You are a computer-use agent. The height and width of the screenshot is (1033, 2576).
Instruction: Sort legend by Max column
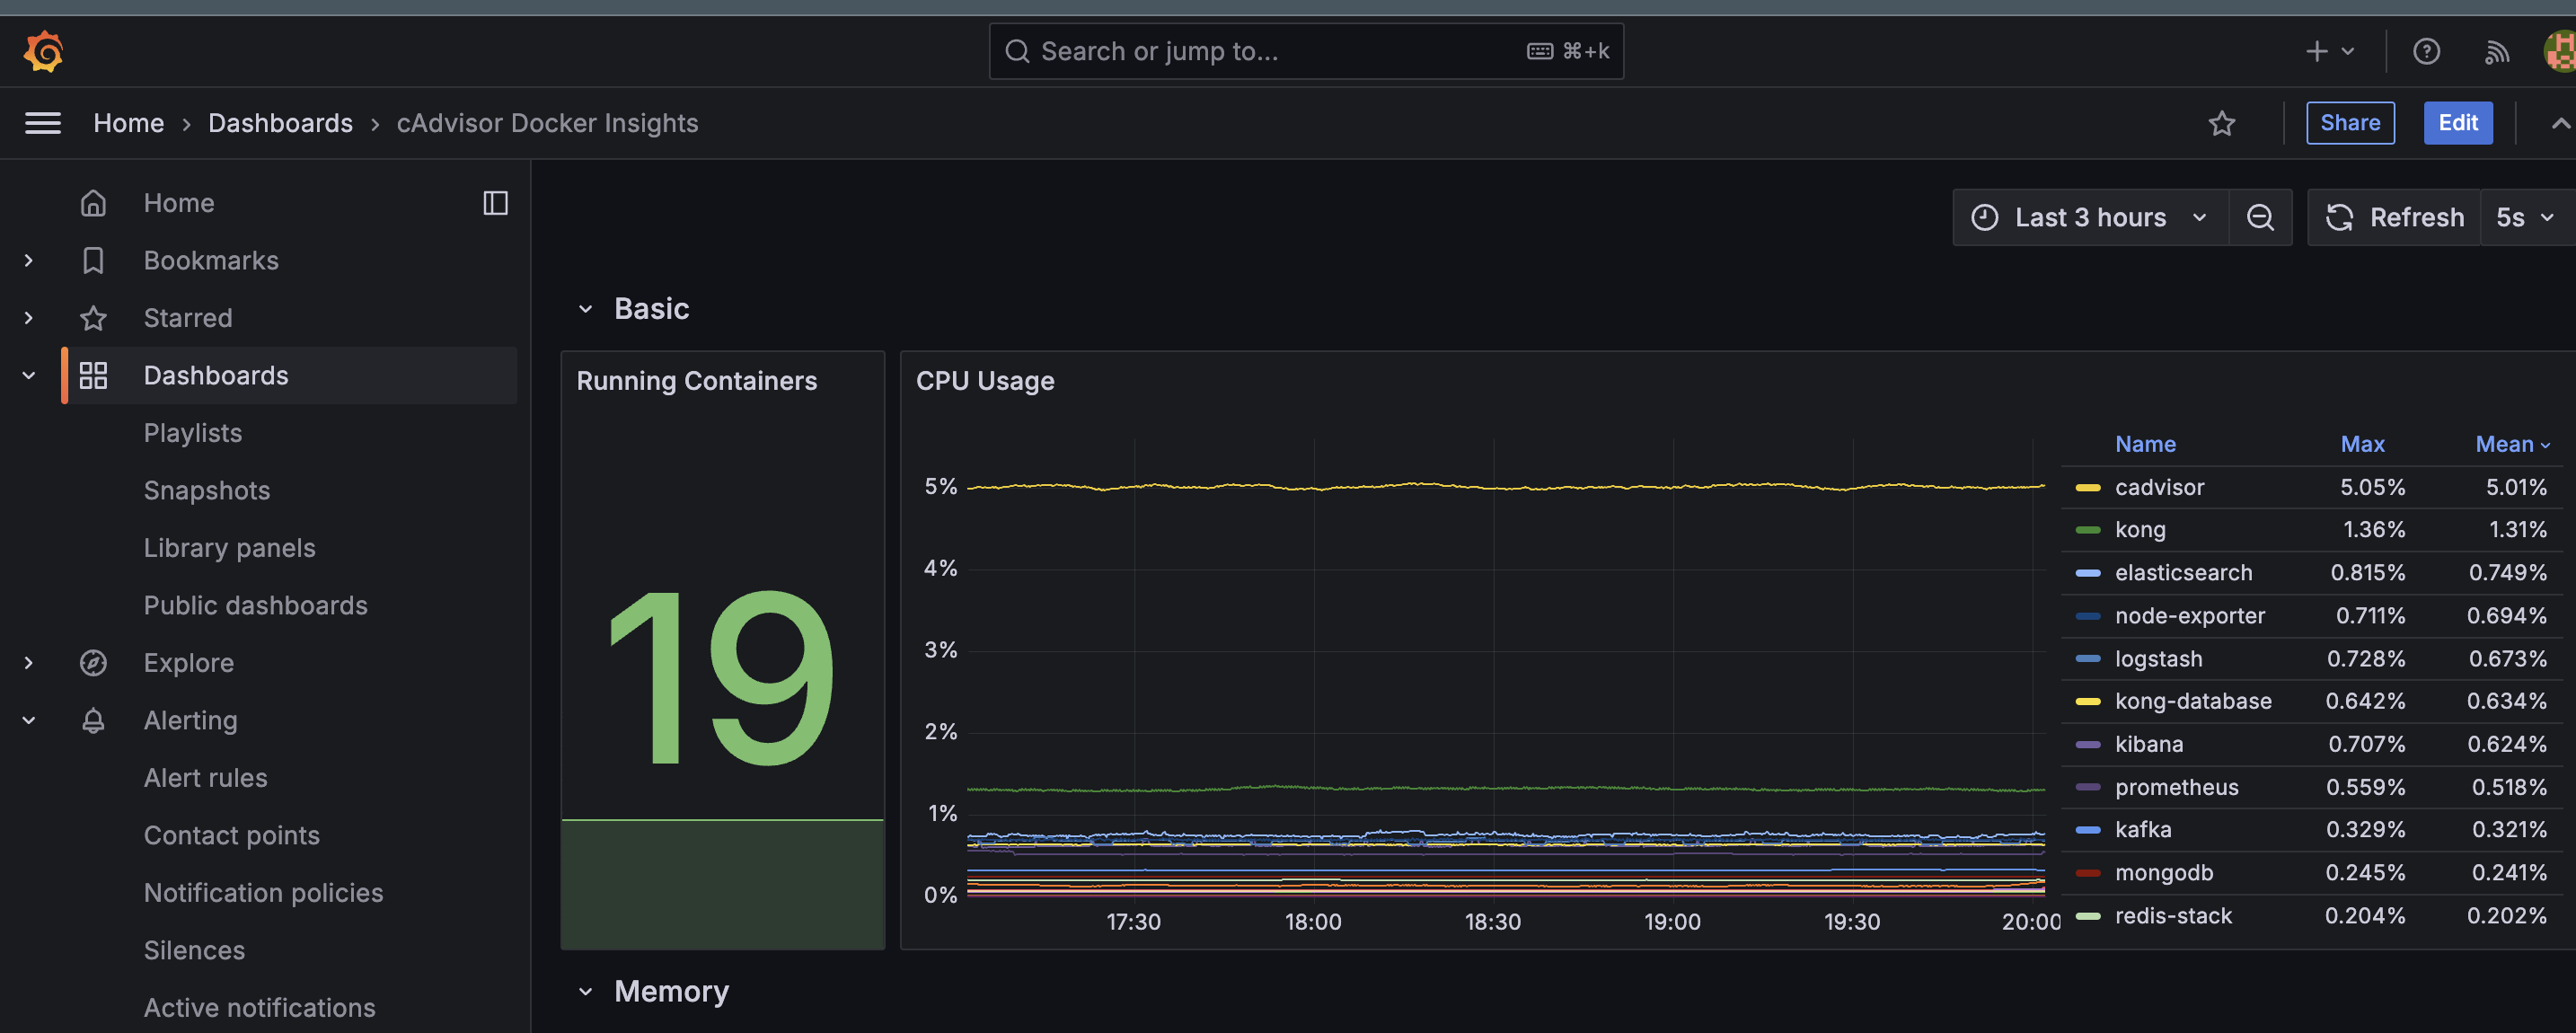click(x=2363, y=444)
